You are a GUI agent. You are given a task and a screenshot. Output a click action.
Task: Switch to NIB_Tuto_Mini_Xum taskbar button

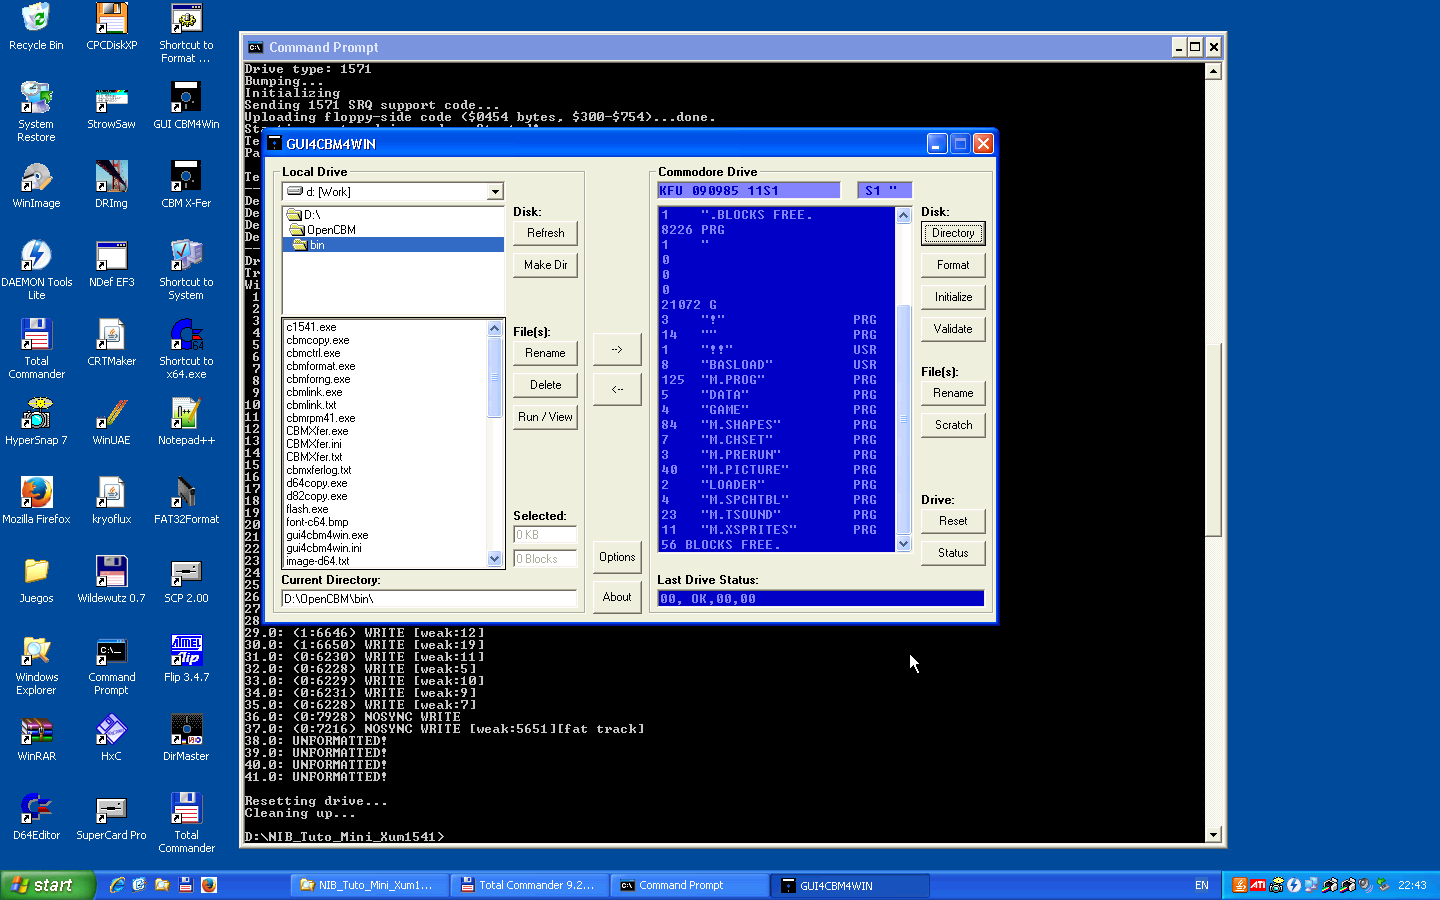pos(369,885)
